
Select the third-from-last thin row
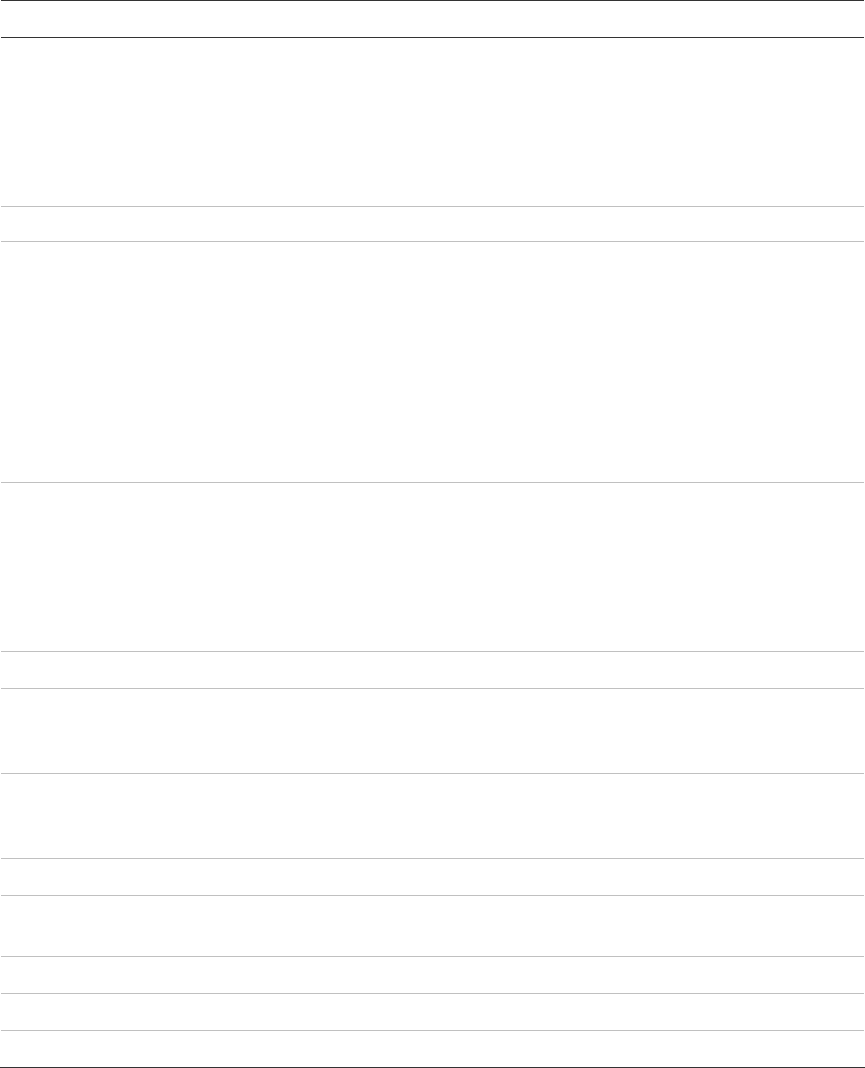point(432,974)
